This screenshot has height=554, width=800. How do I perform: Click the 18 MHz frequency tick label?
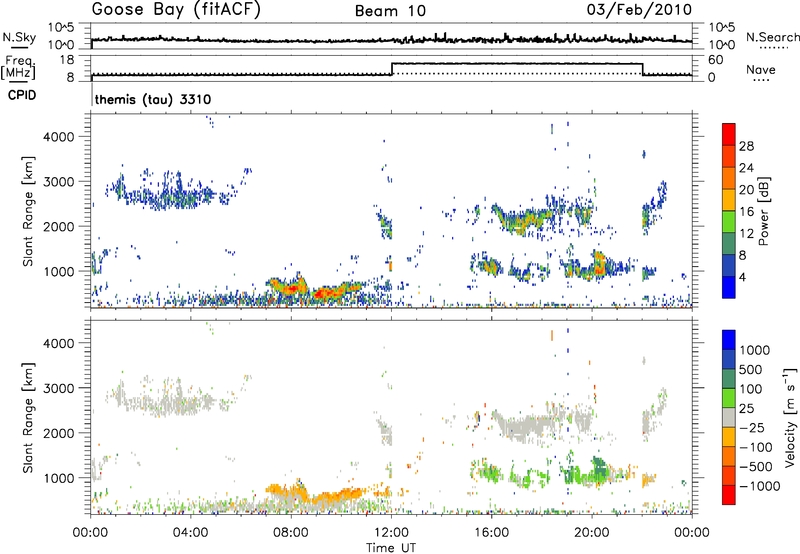(x=67, y=60)
